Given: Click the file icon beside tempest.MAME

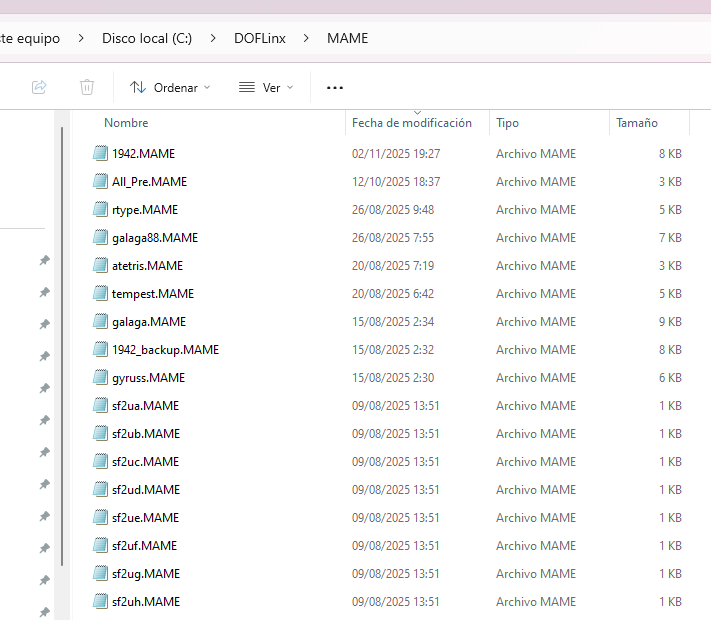Looking at the screenshot, I should coord(100,294).
